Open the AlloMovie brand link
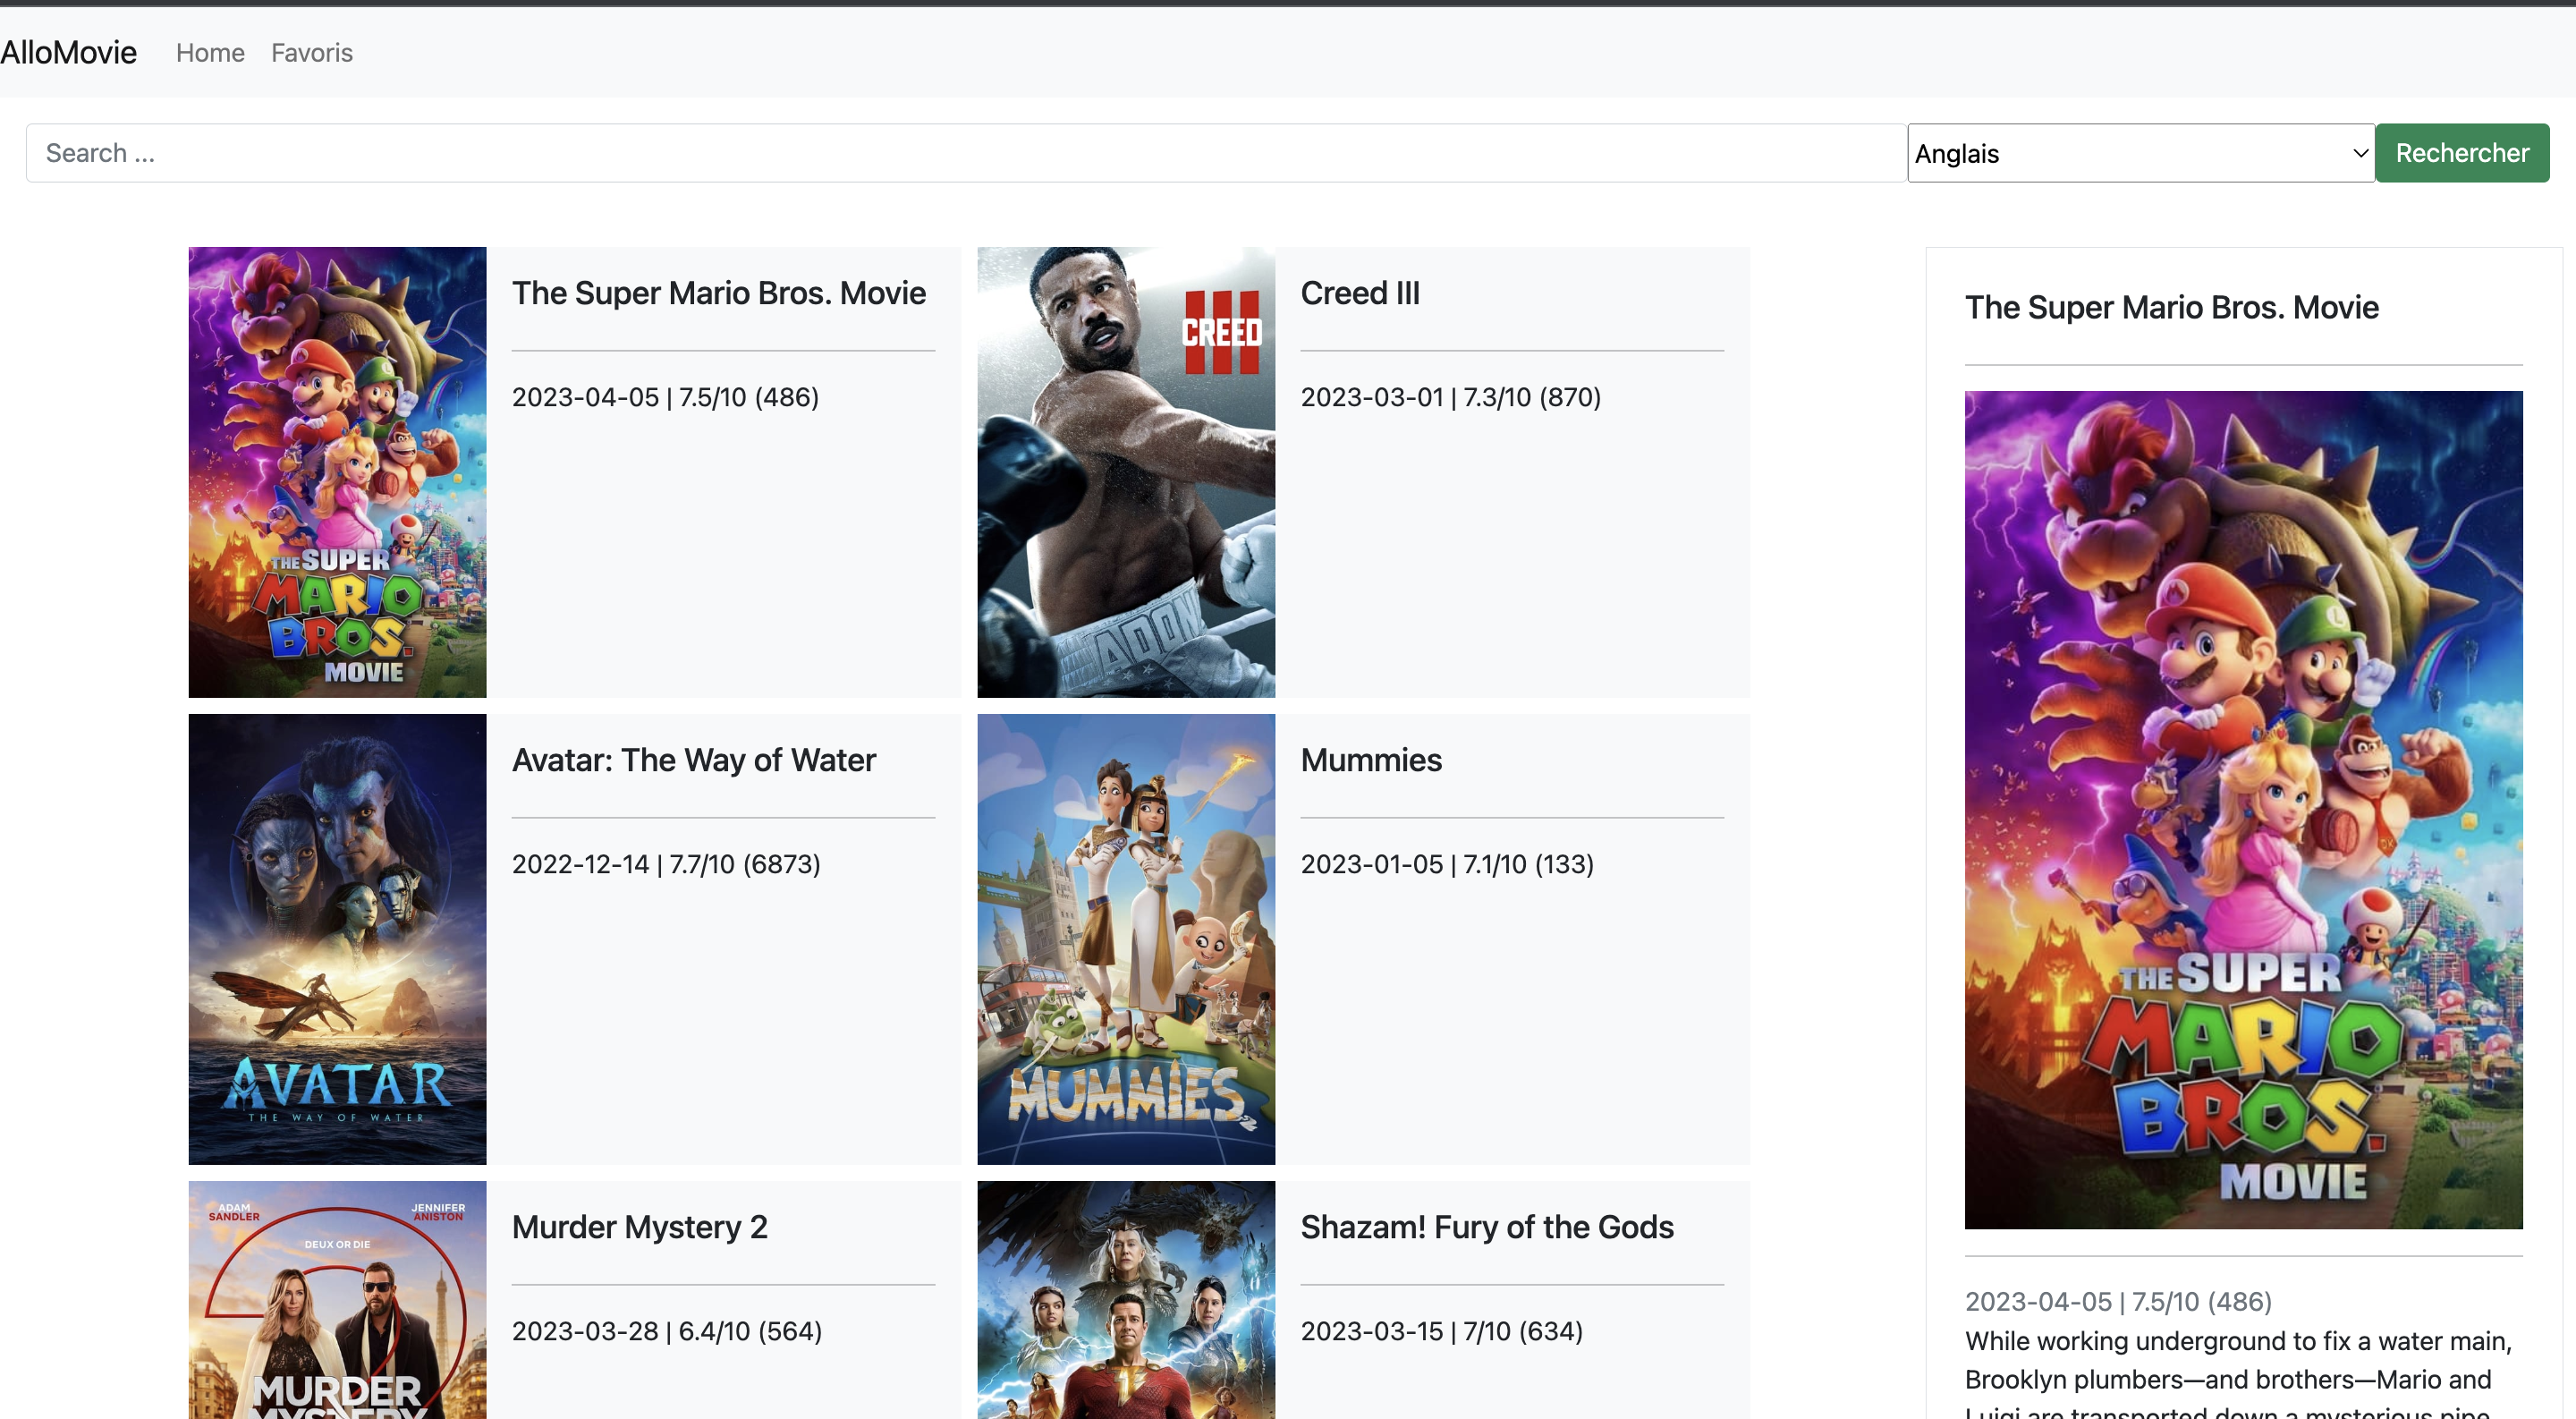Screen dimensions: 2576x1419 coord(68,52)
